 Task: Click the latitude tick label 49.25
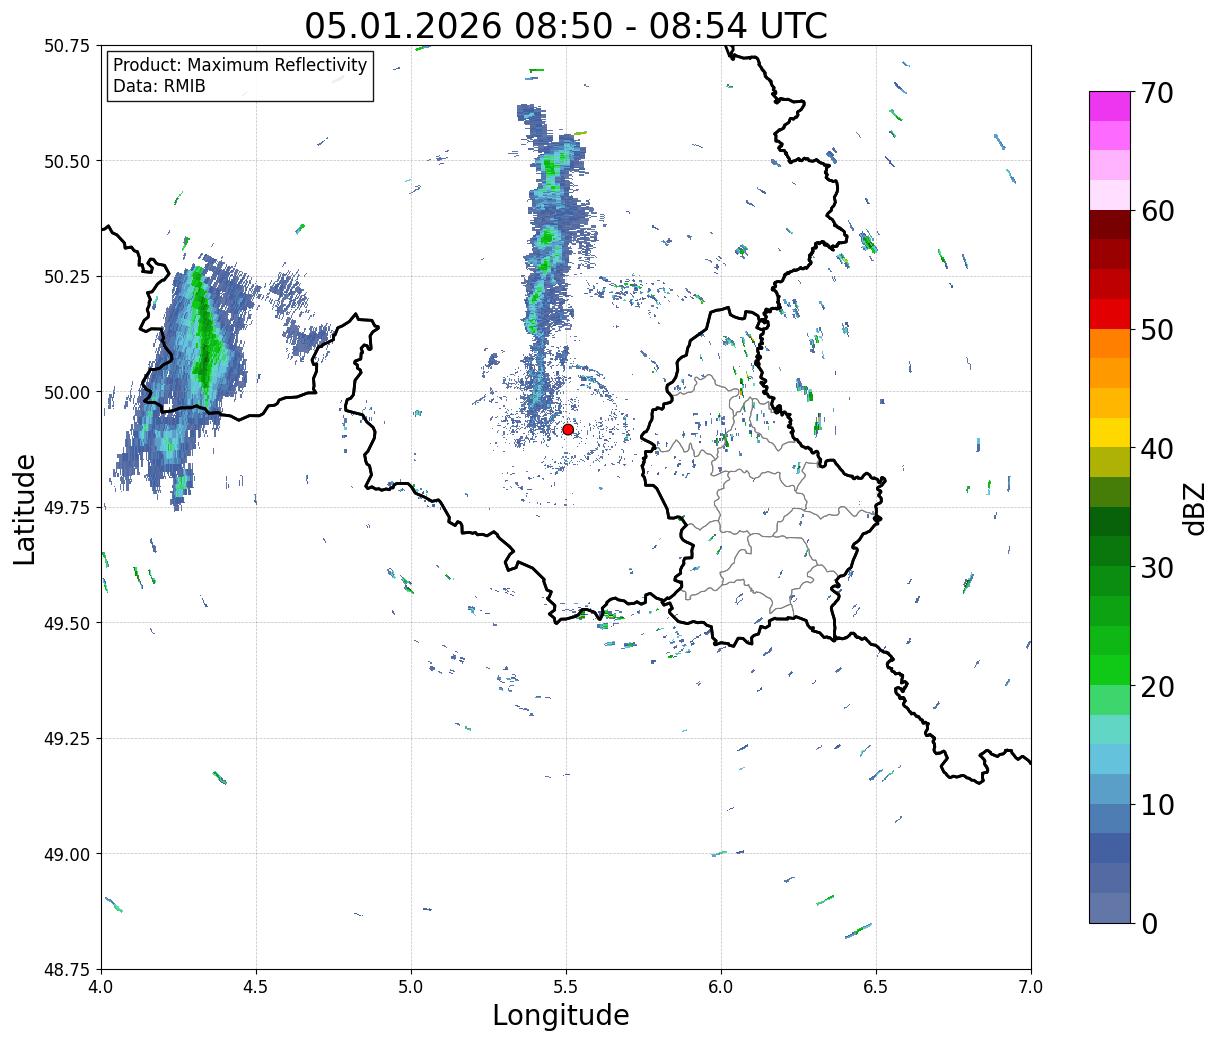coord(67,739)
